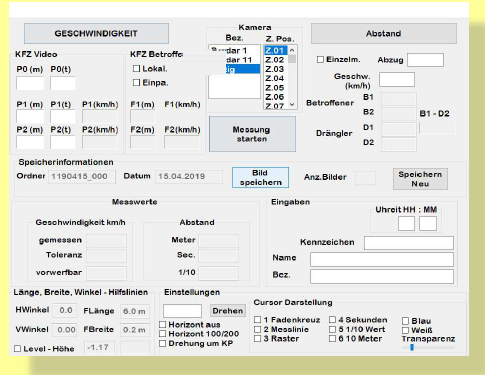Select Z.02 in the Z. Pos. list
Screen dimensions: 485x375
pyautogui.click(x=275, y=60)
